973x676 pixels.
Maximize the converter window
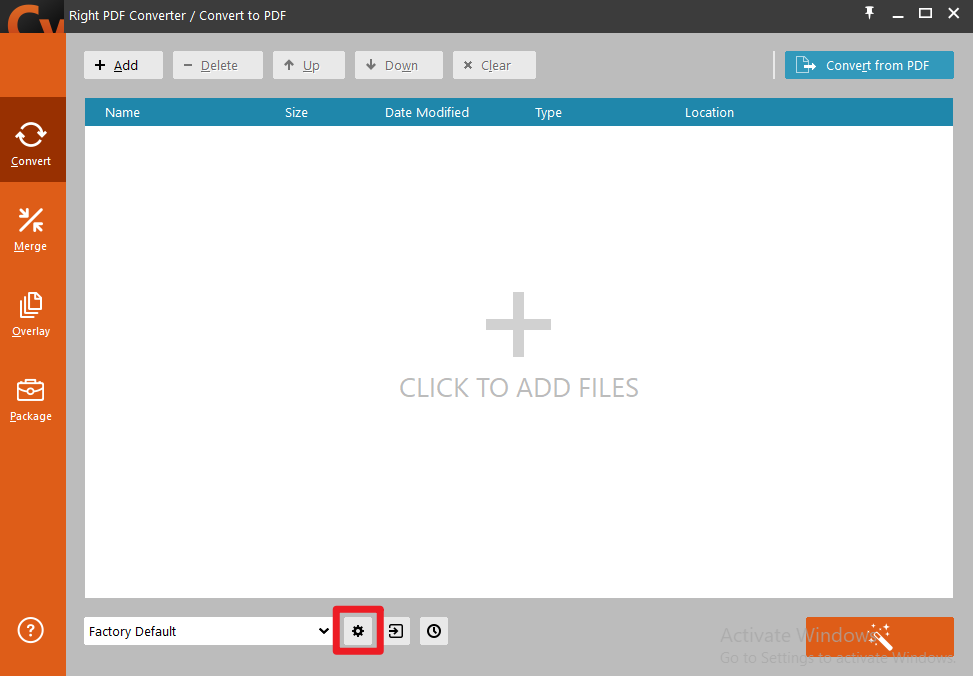(x=925, y=13)
